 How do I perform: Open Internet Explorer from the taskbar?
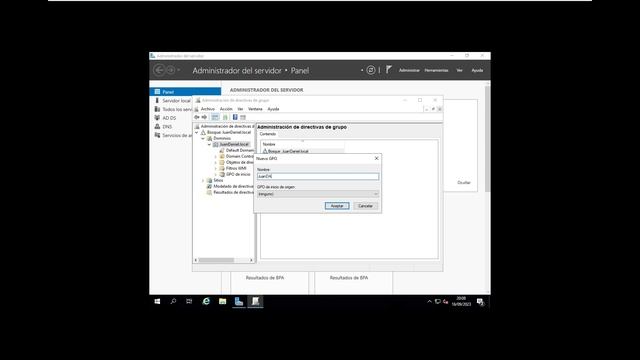[x=206, y=302]
